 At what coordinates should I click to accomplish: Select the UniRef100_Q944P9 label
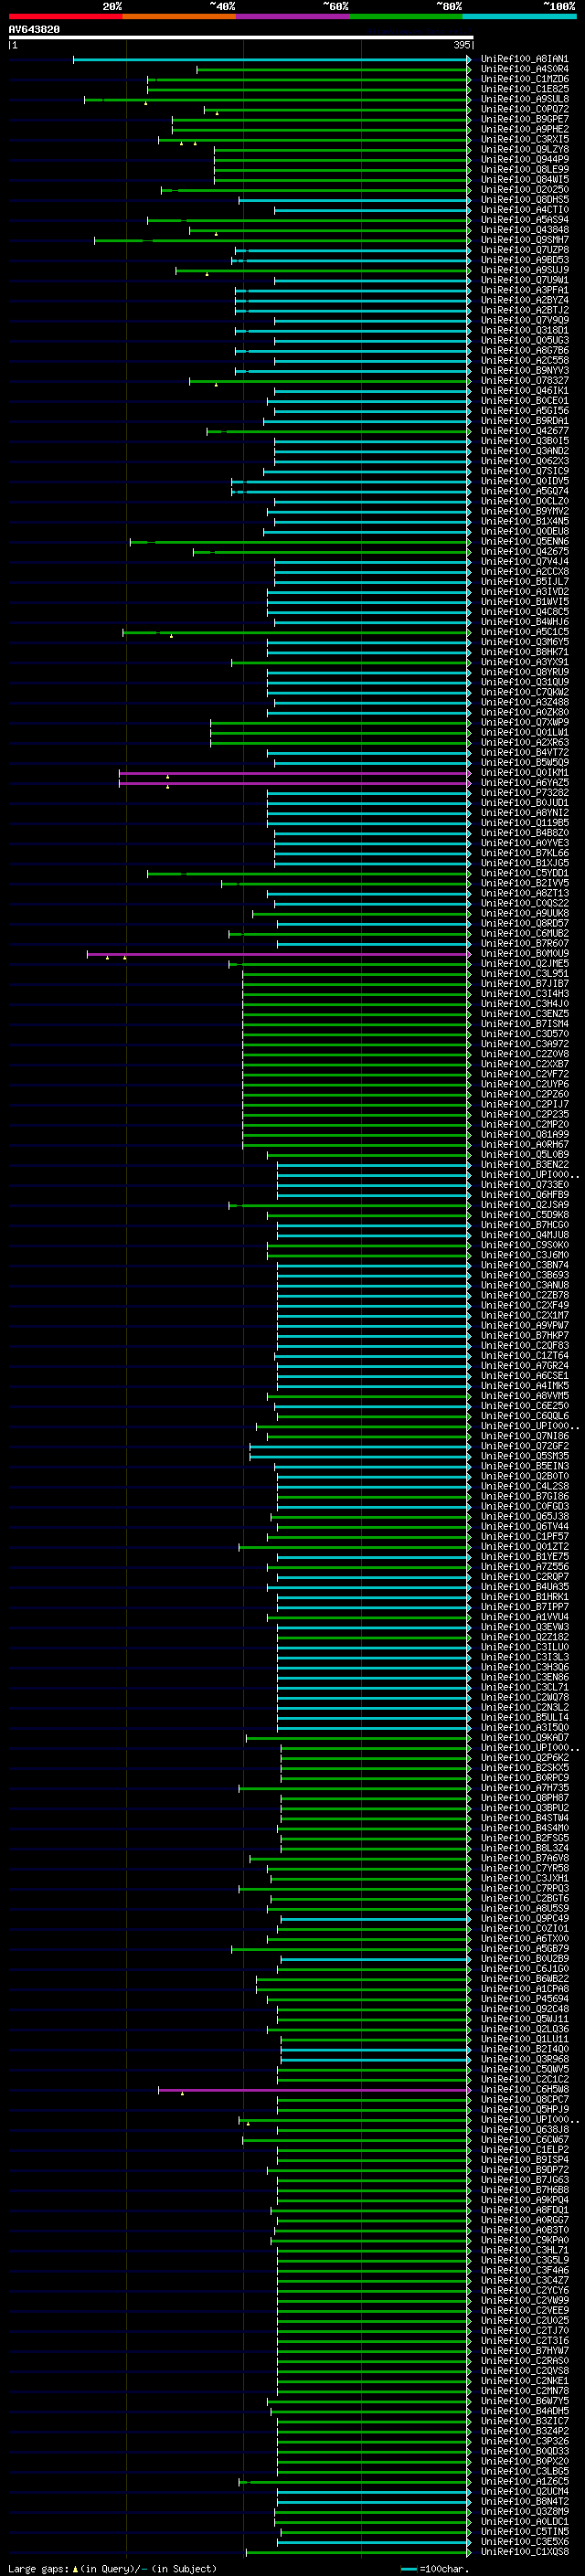pos(524,160)
